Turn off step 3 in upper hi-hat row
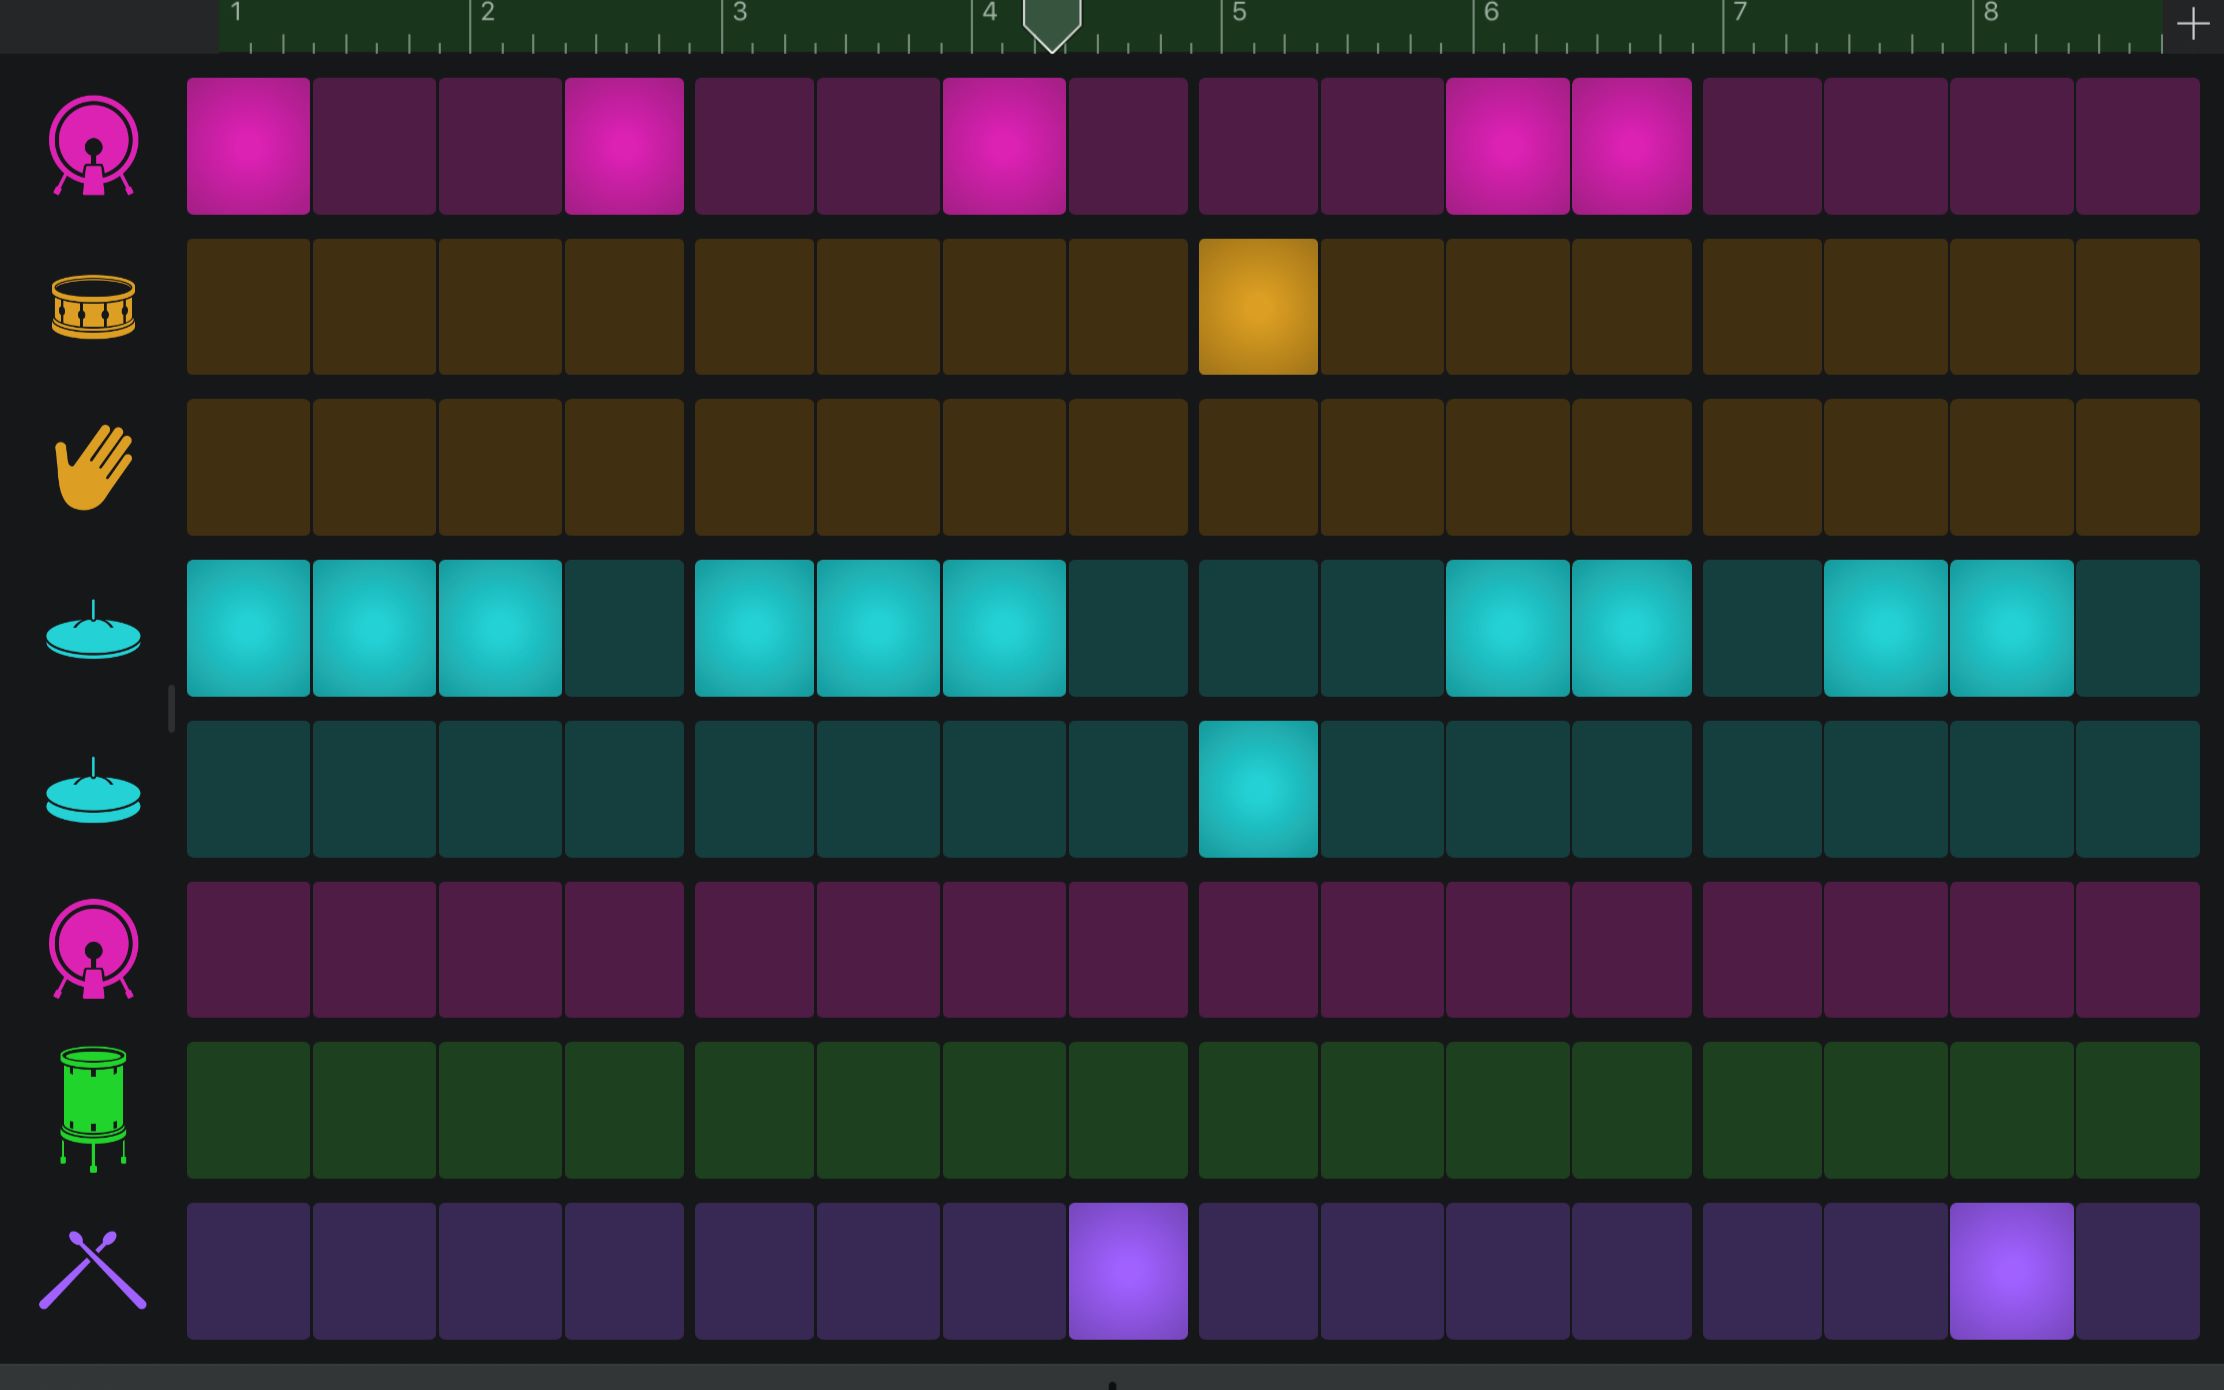2224x1390 pixels. (500, 628)
